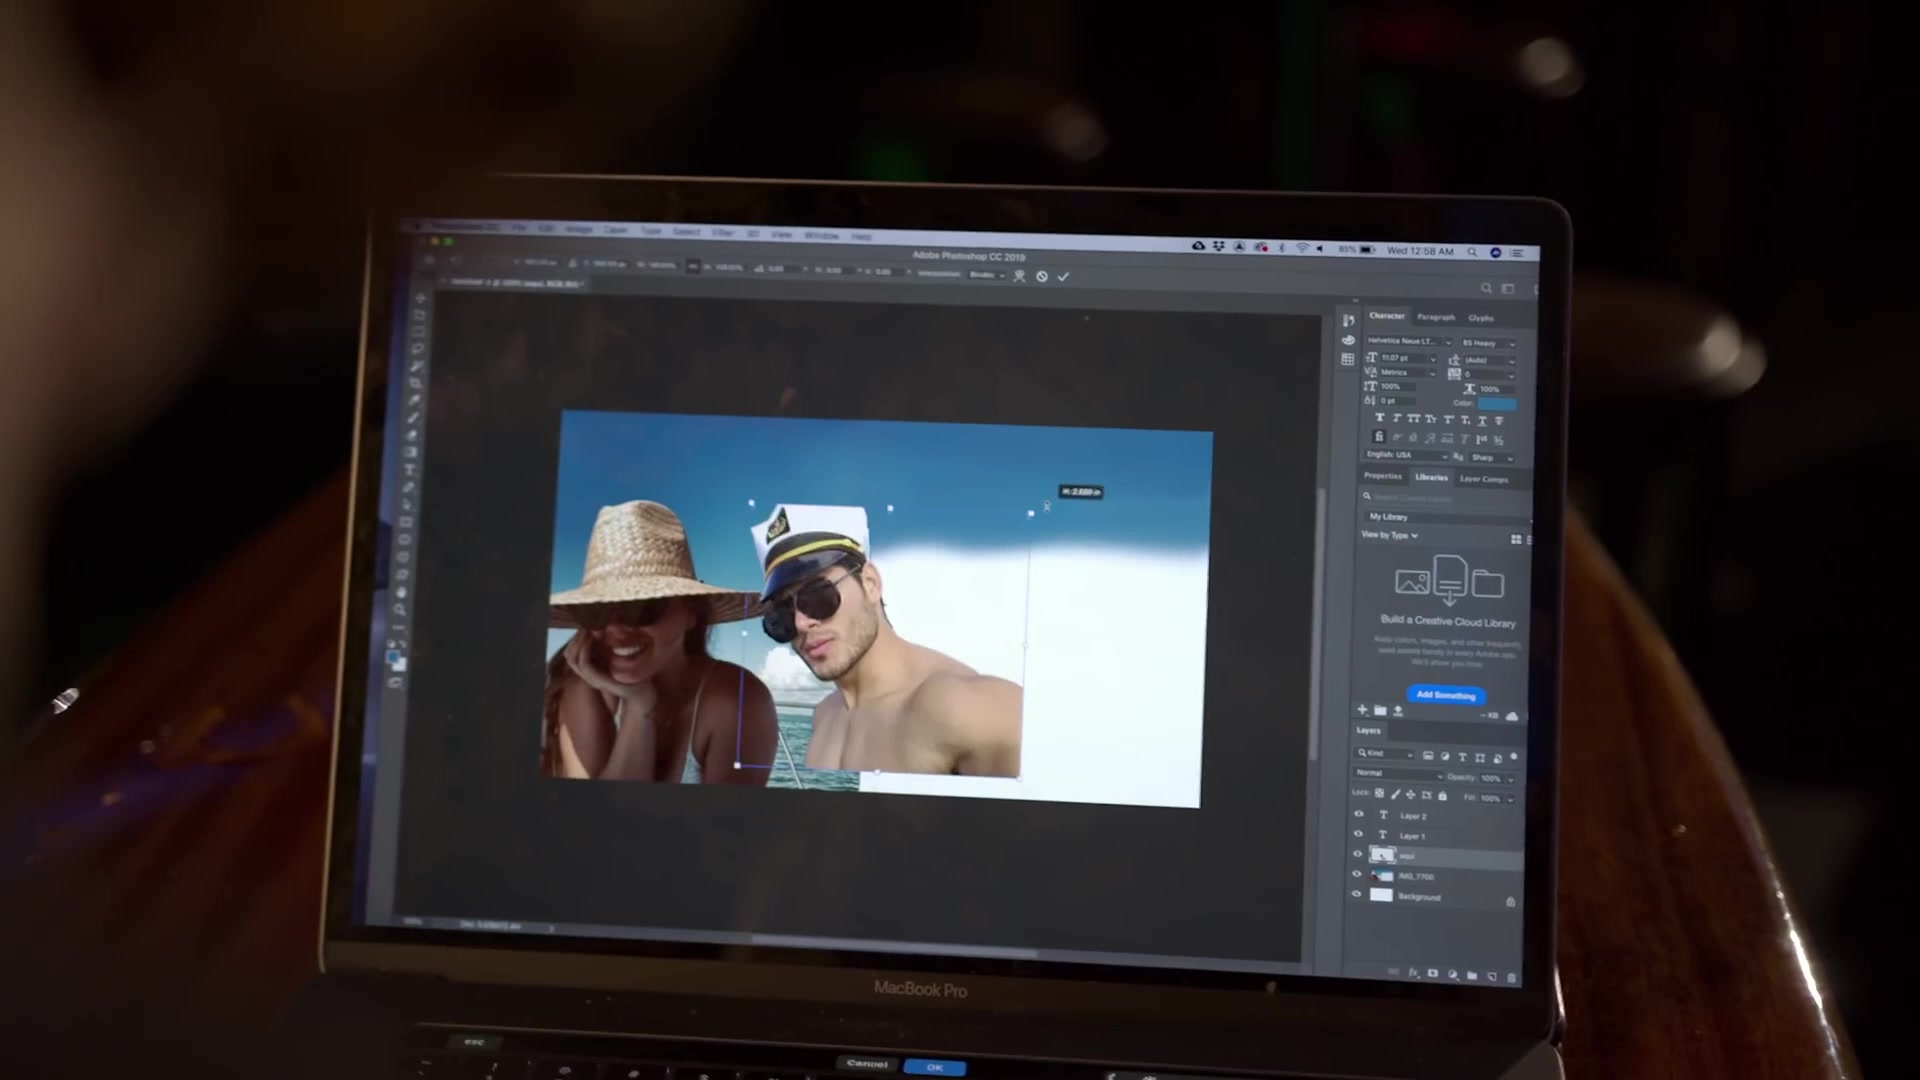Screen dimensions: 1920x1080
Task: Delete the selected layer with trash icon
Action: (1511, 978)
